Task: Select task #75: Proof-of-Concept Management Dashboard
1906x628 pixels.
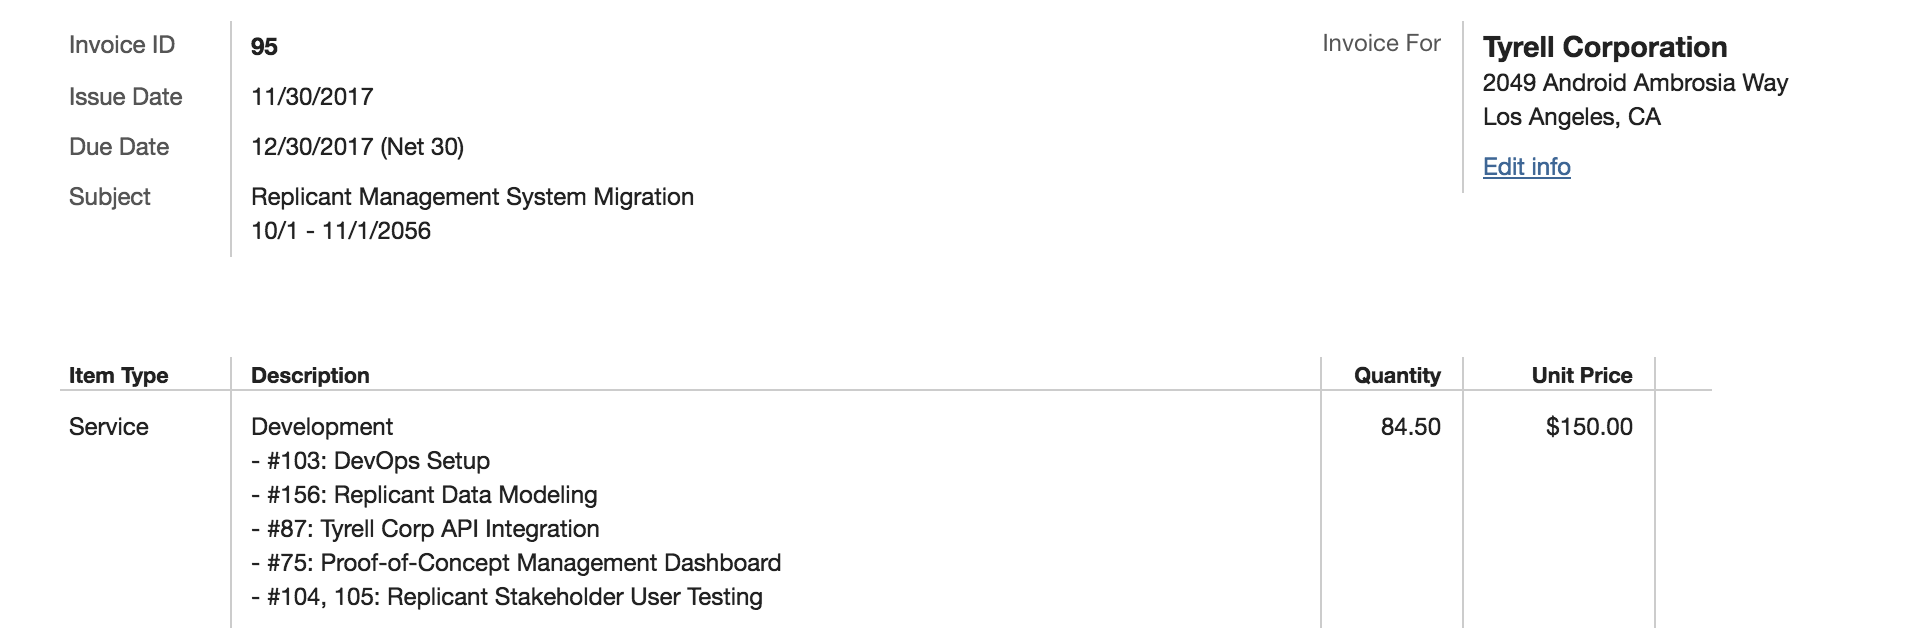Action: point(514,563)
